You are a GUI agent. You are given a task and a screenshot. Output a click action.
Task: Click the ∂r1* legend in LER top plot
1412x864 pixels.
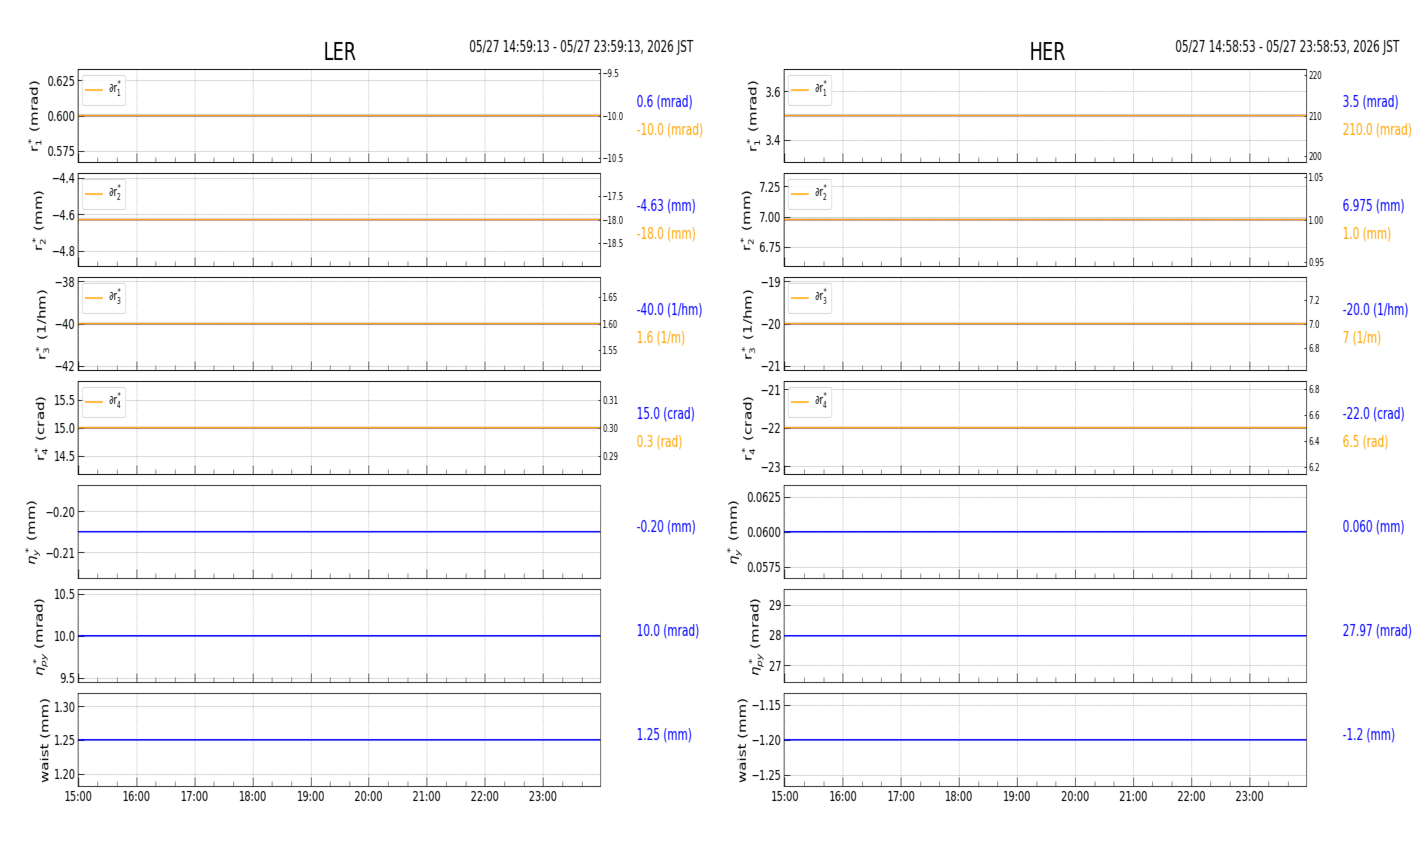pyautogui.click(x=104, y=90)
